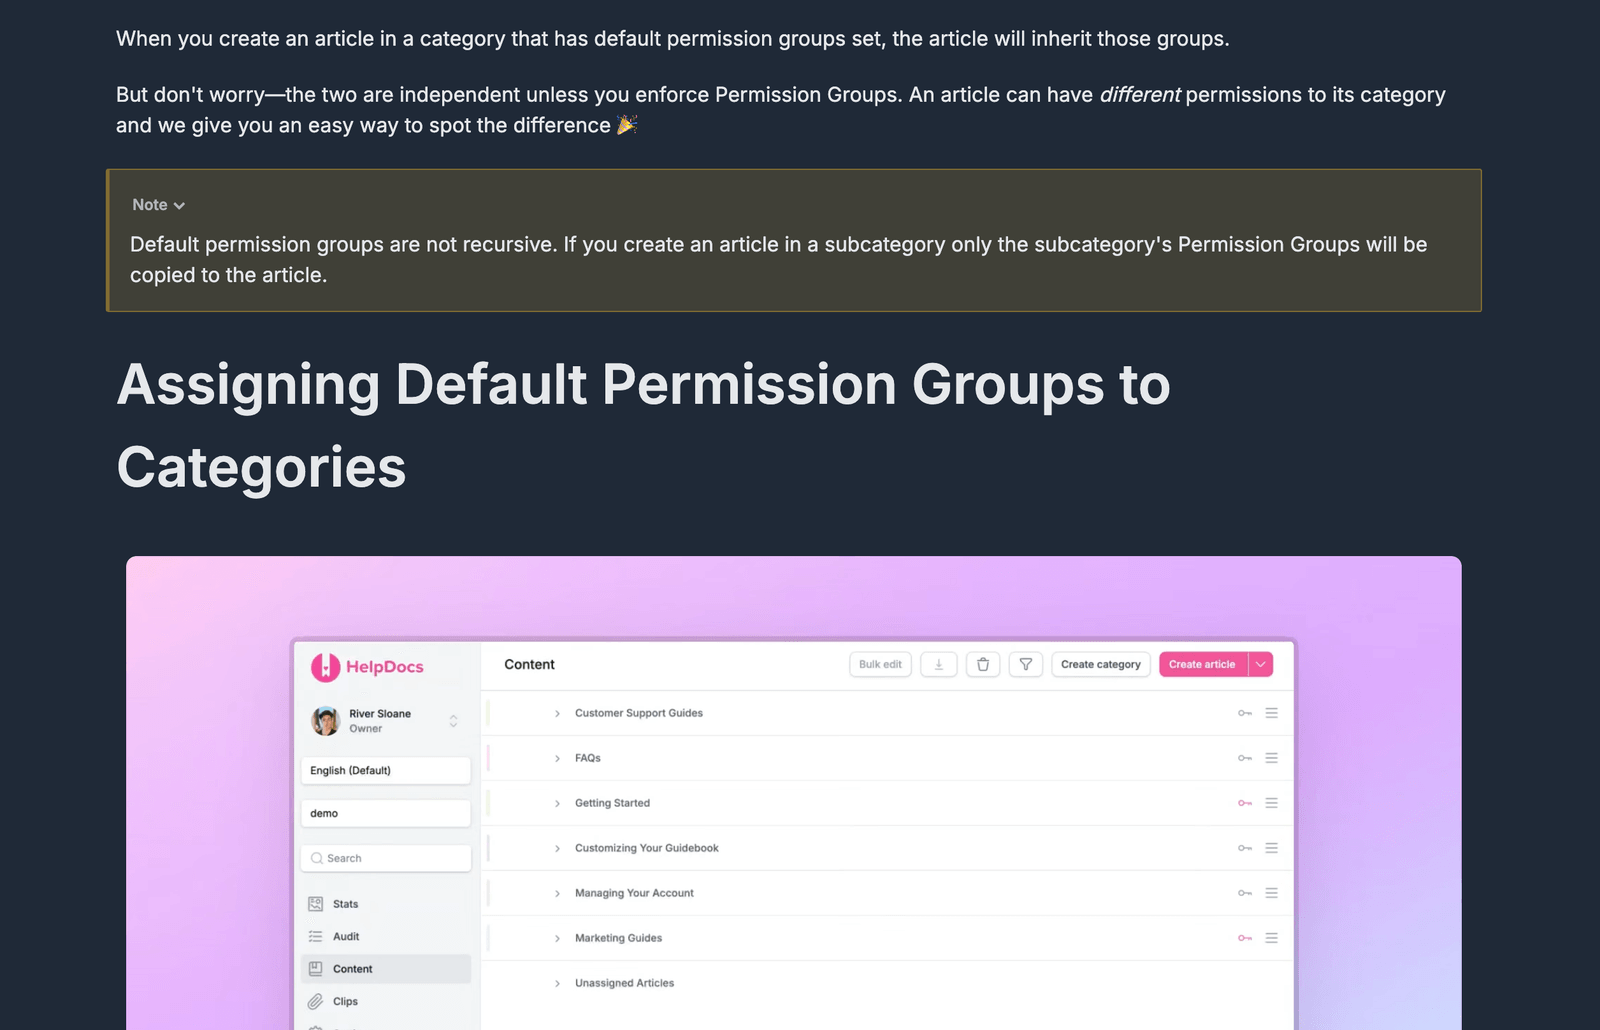
Task: Open the filter funnel icon
Action: 1026,664
